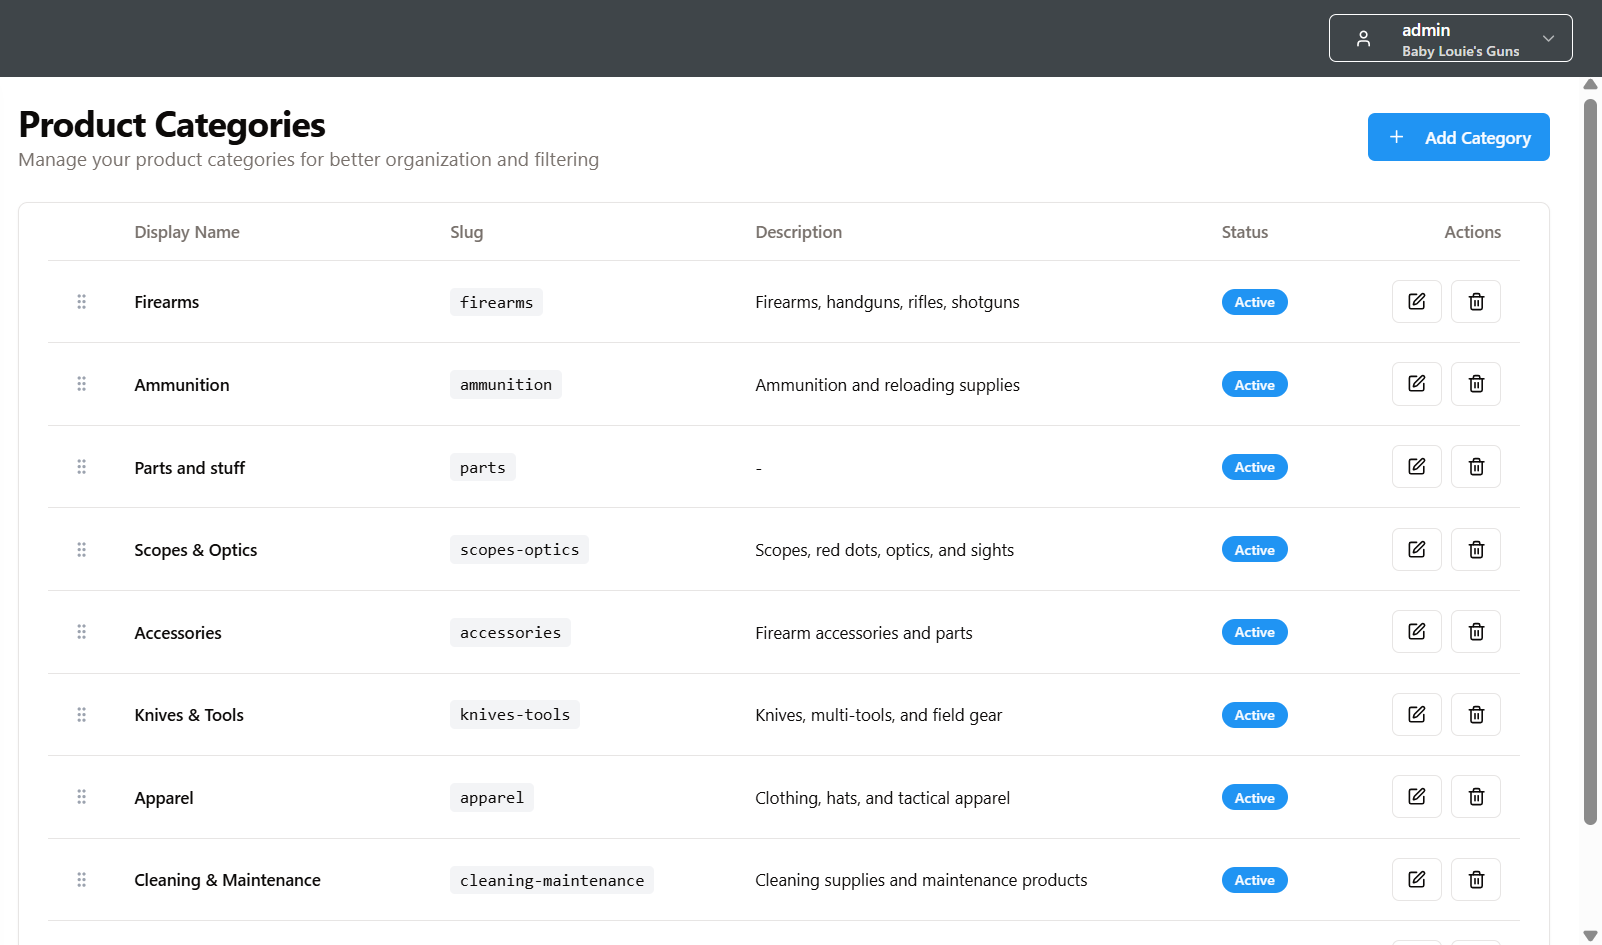Click the drag handle for Cleaning & Maintenance

coord(82,880)
